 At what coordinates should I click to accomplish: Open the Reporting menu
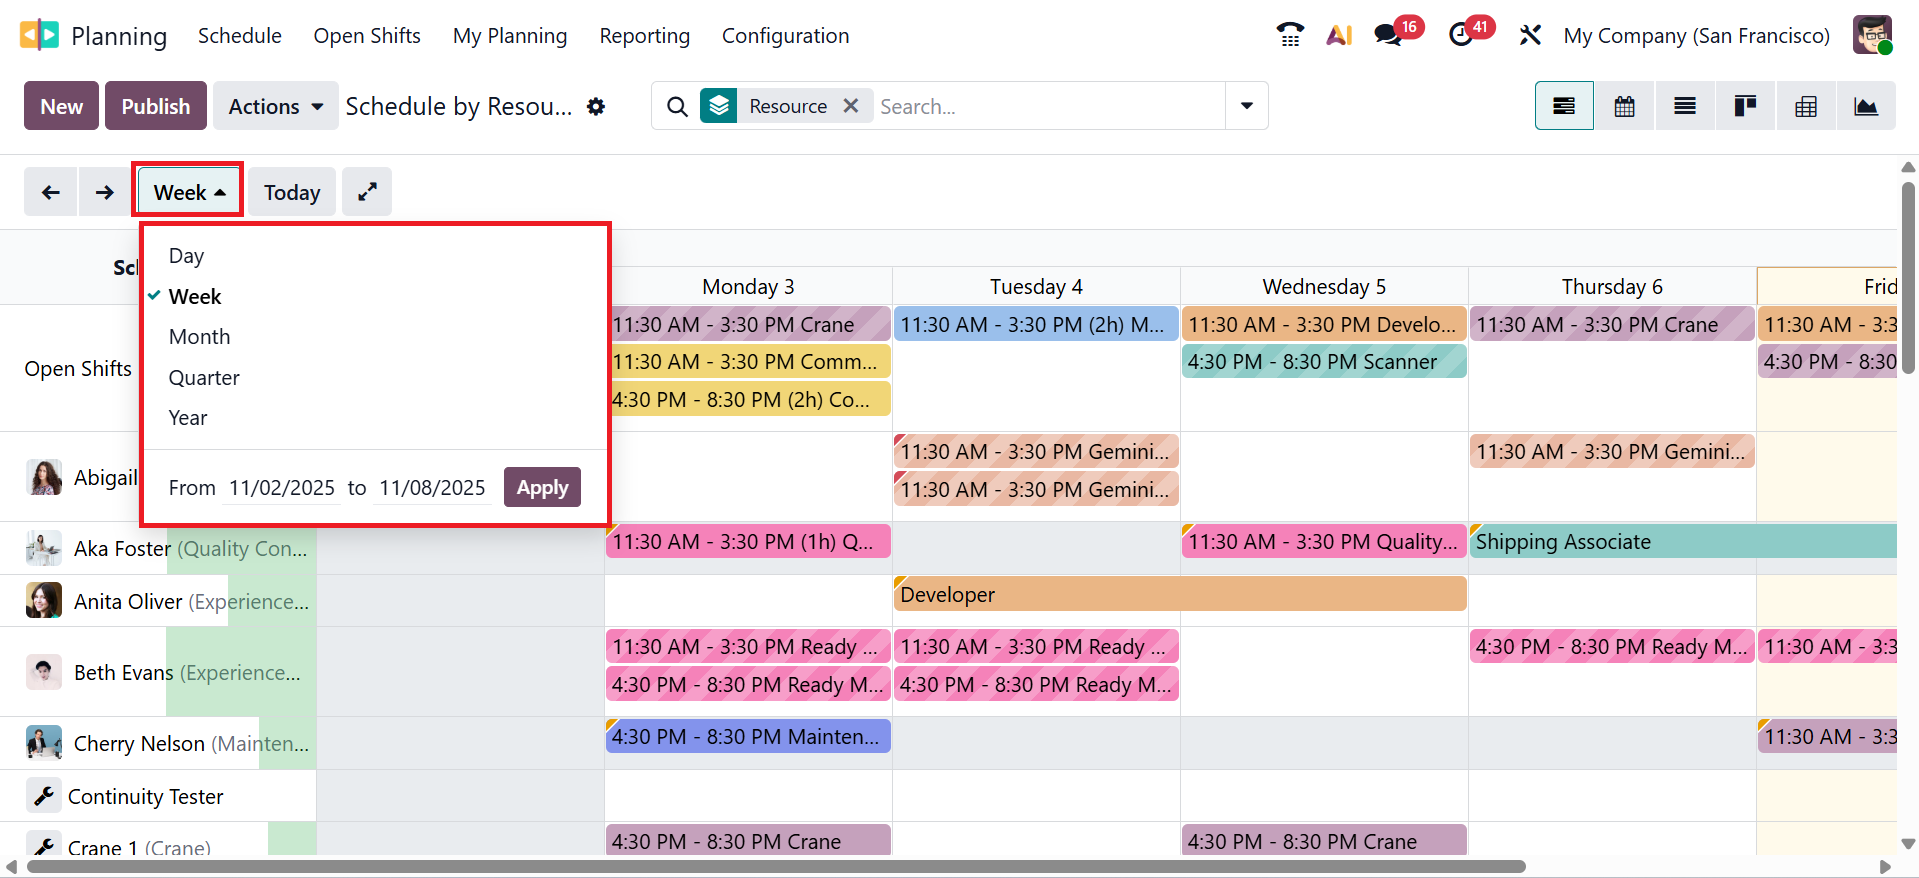click(644, 36)
